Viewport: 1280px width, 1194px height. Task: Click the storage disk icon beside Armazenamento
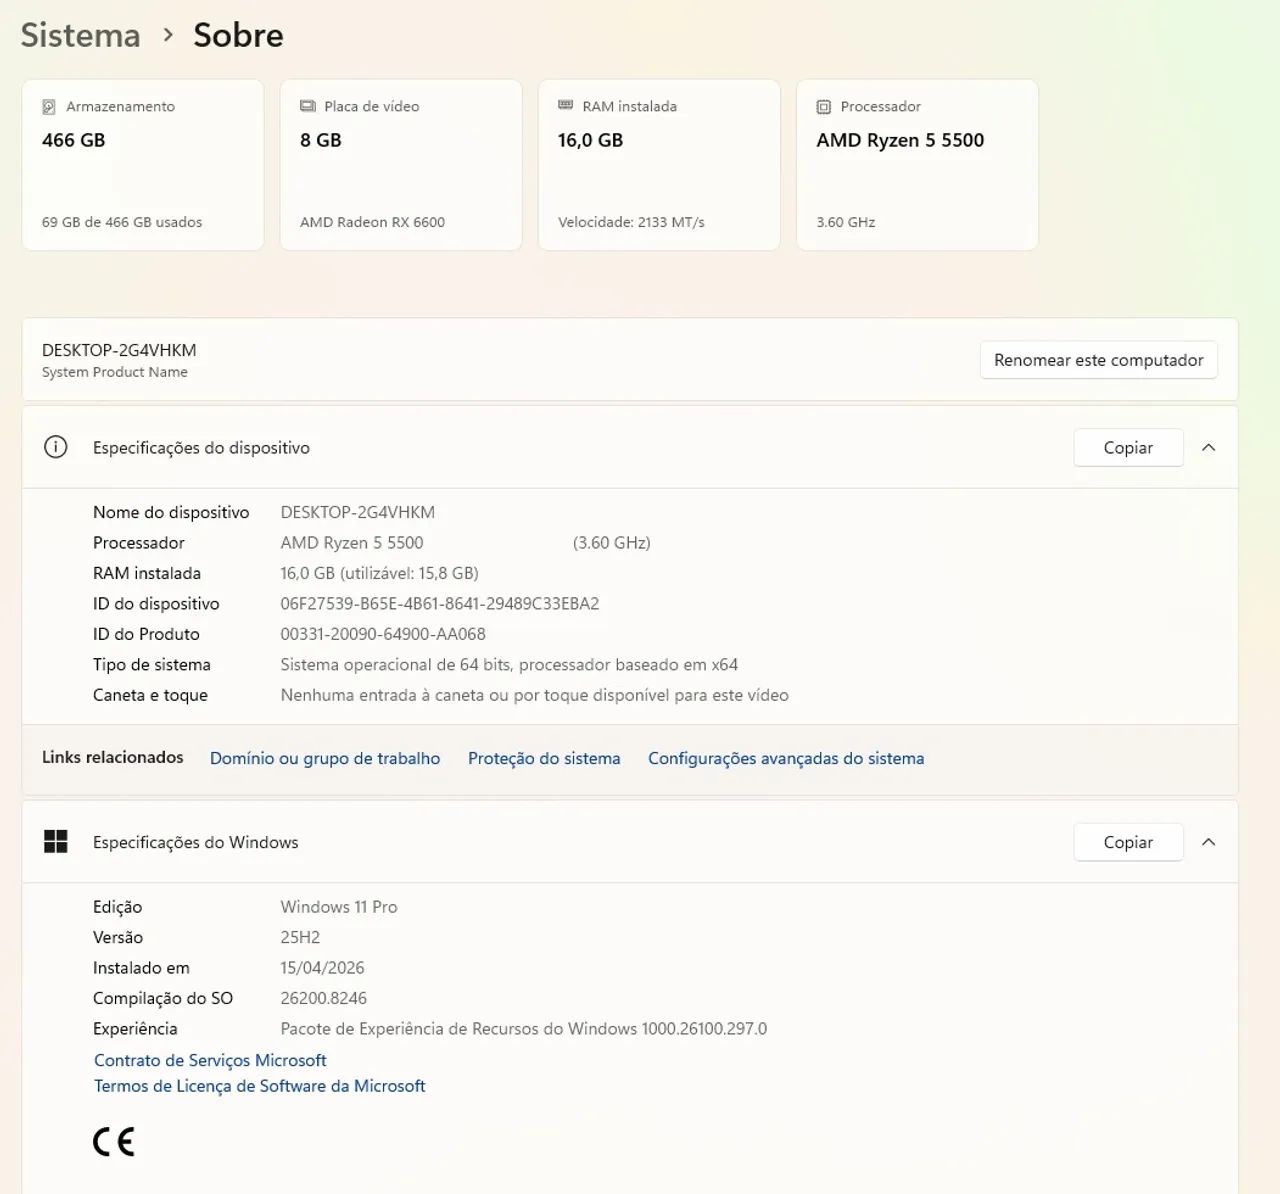(x=49, y=107)
